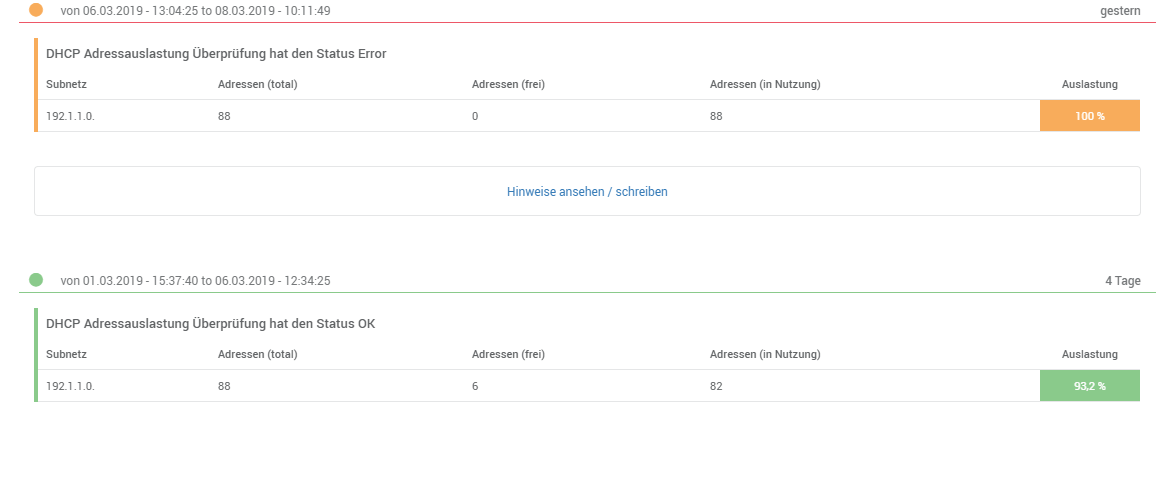This screenshot has width=1175, height=479.
Task: Click the orange Error status dot
Action: coord(36,10)
